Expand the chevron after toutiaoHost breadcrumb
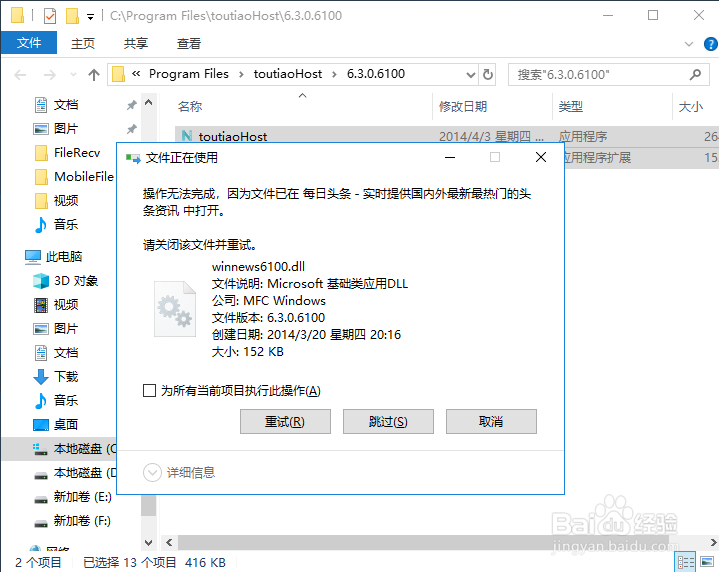The height and width of the screenshot is (572, 719). coord(334,74)
